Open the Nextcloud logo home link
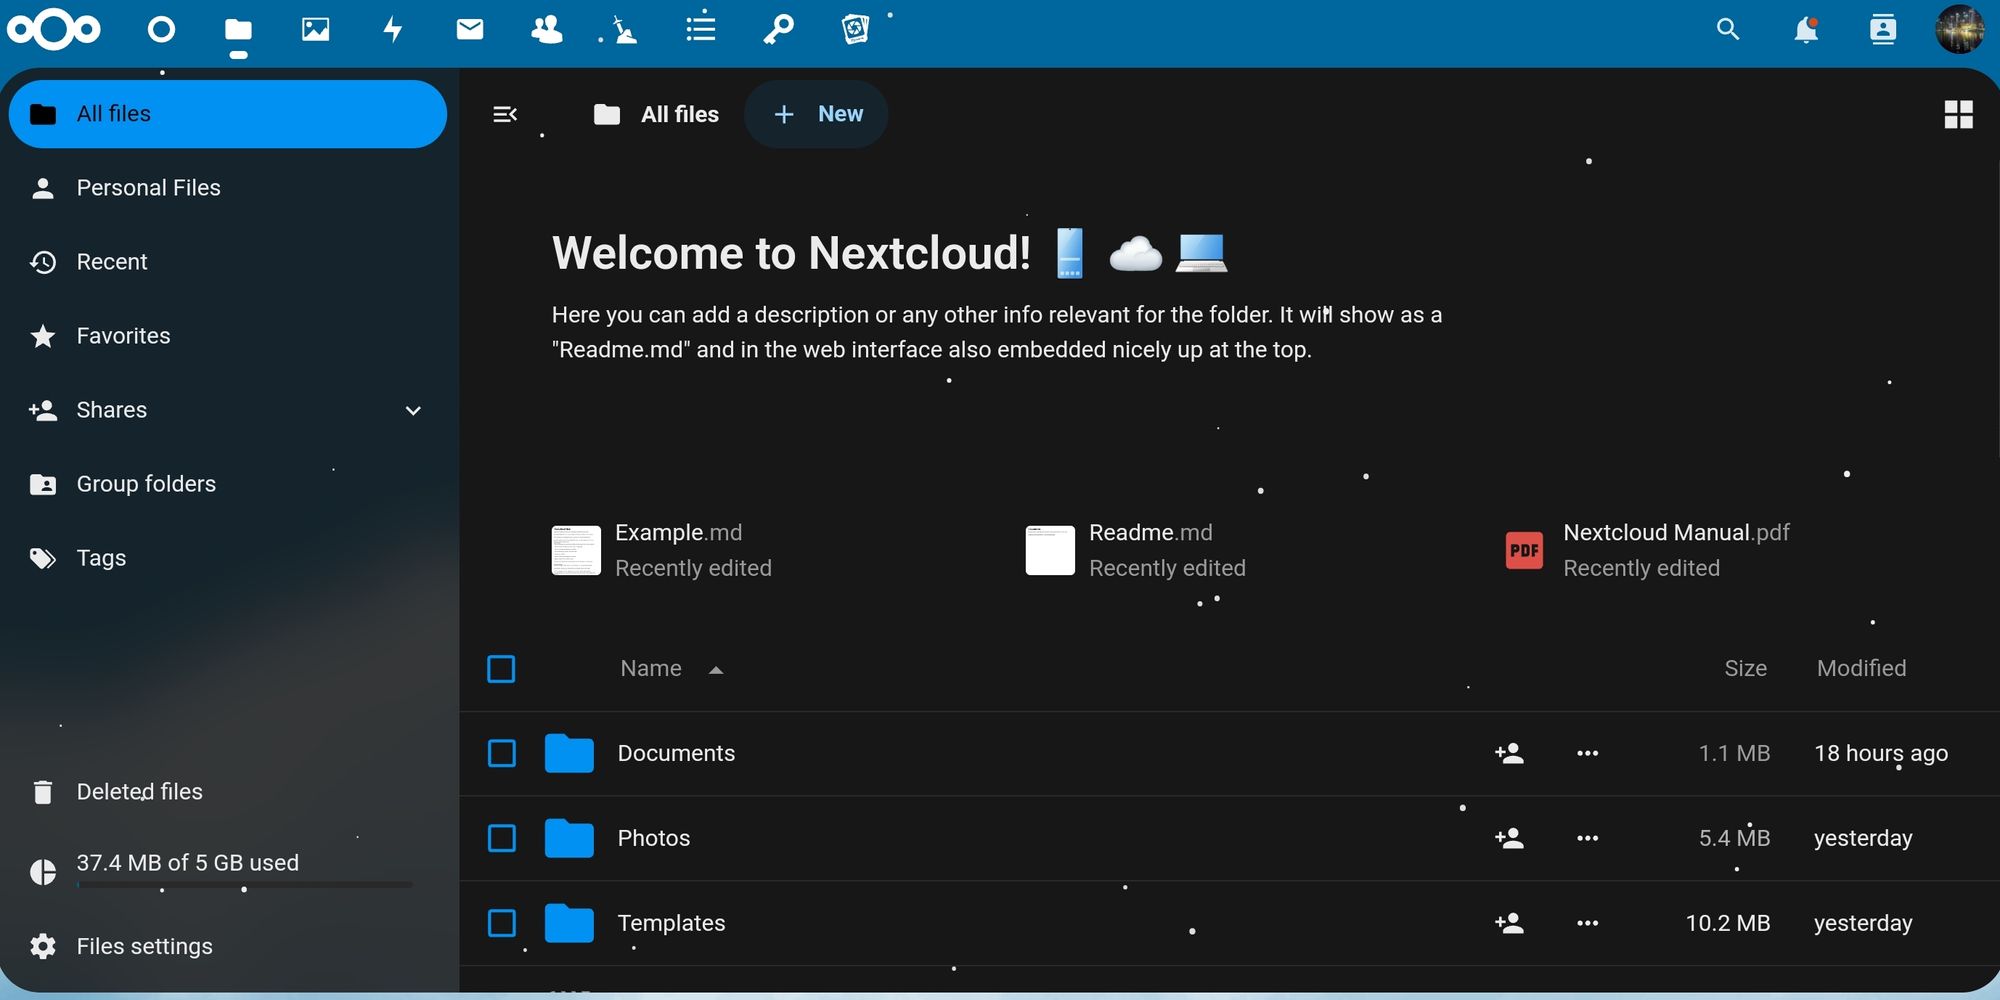 click(54, 30)
